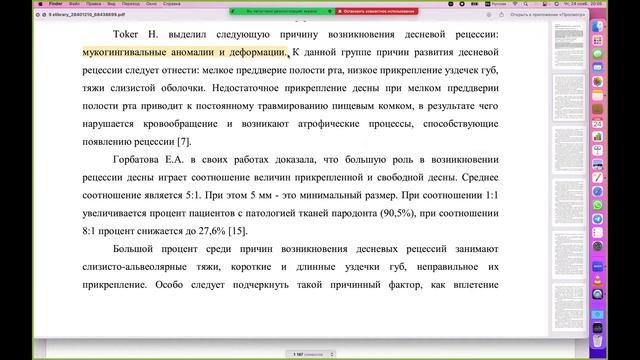Open the Mail app in dock
640x360 pixels.
[597, 68]
